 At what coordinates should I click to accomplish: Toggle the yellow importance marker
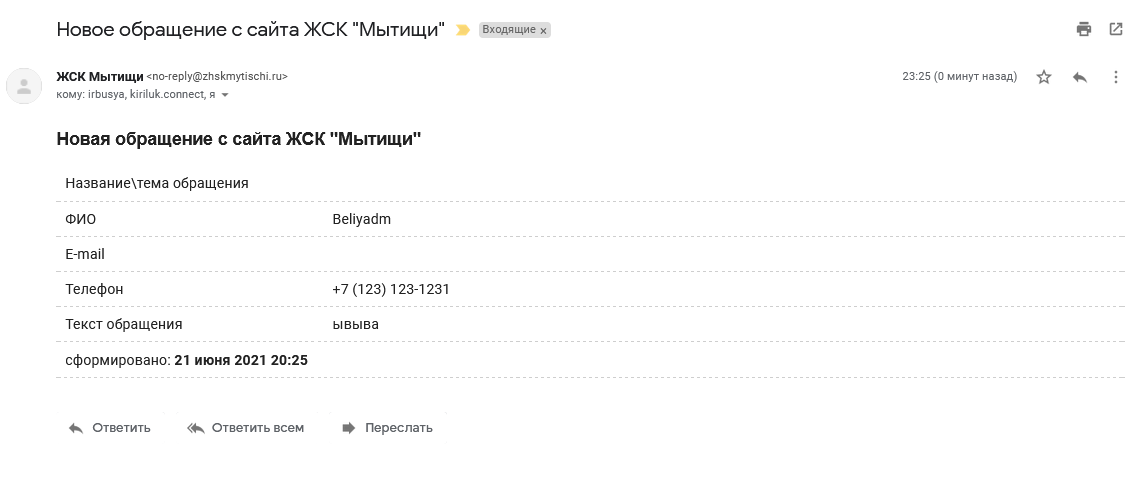point(463,30)
